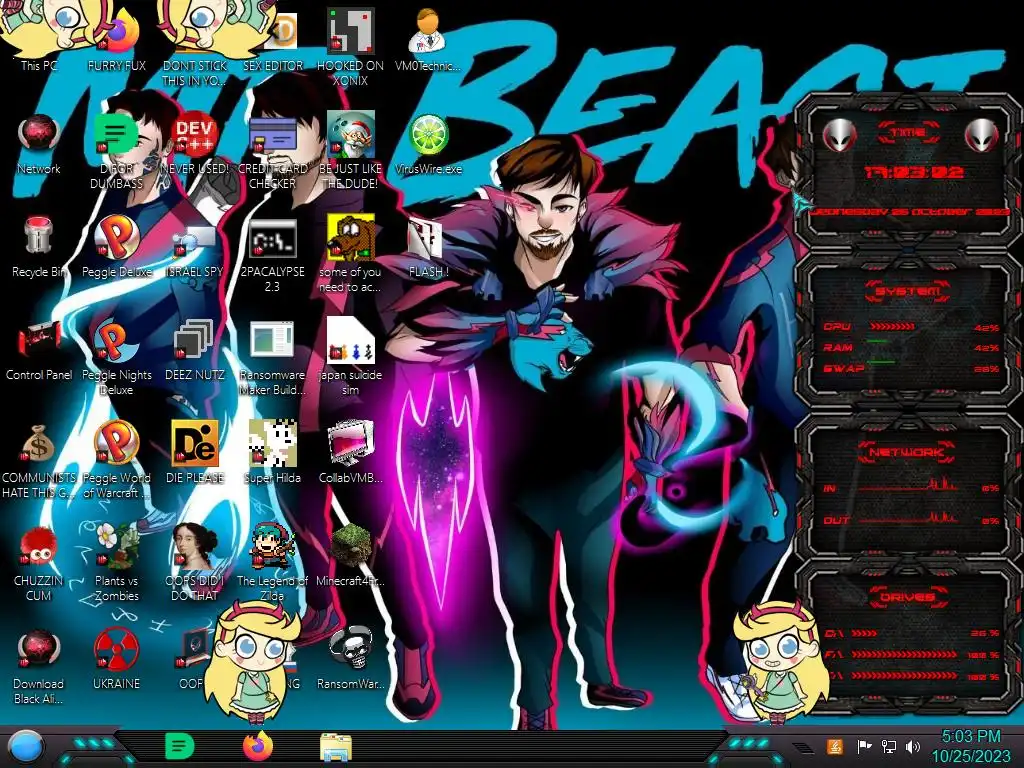Click the digital clock readout in TIME widget
Image resolution: width=1024 pixels, height=768 pixels.
[914, 172]
